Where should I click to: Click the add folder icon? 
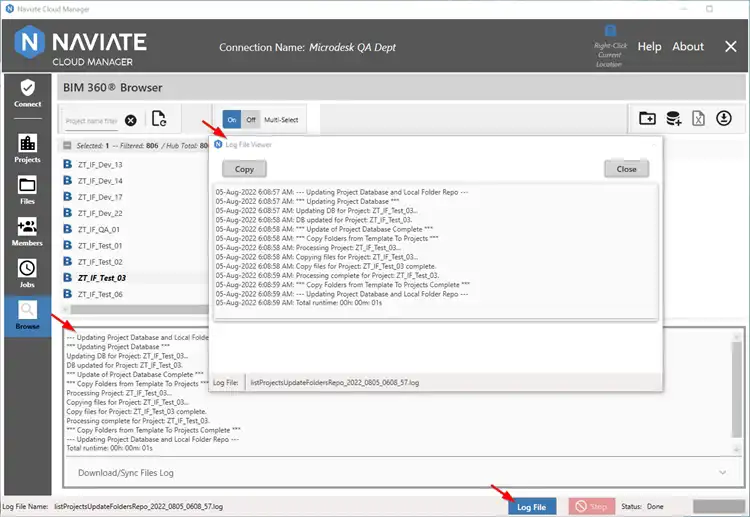(647, 118)
